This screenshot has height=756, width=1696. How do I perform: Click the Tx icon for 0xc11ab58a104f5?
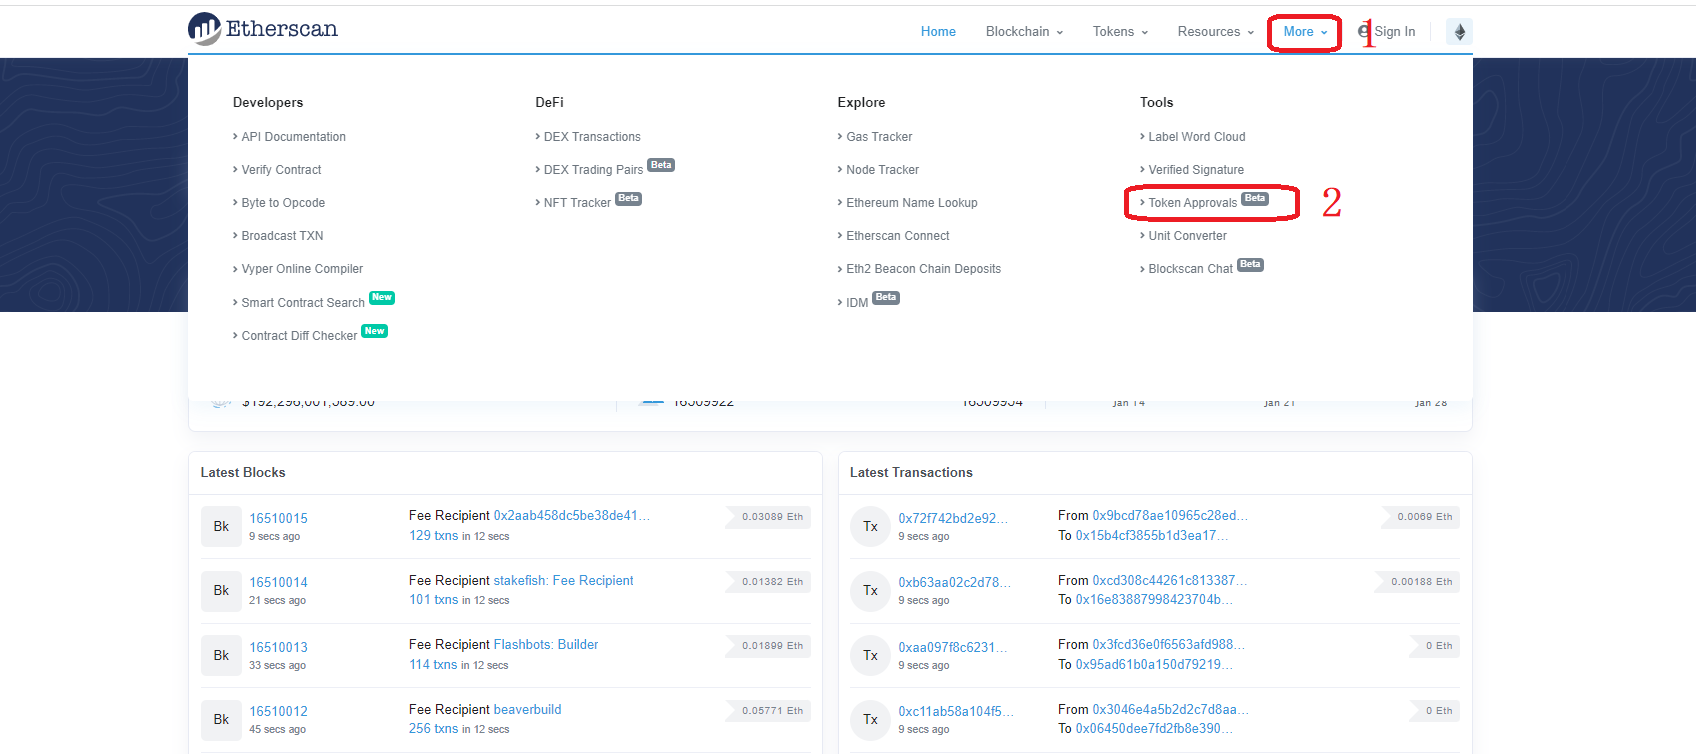(870, 720)
